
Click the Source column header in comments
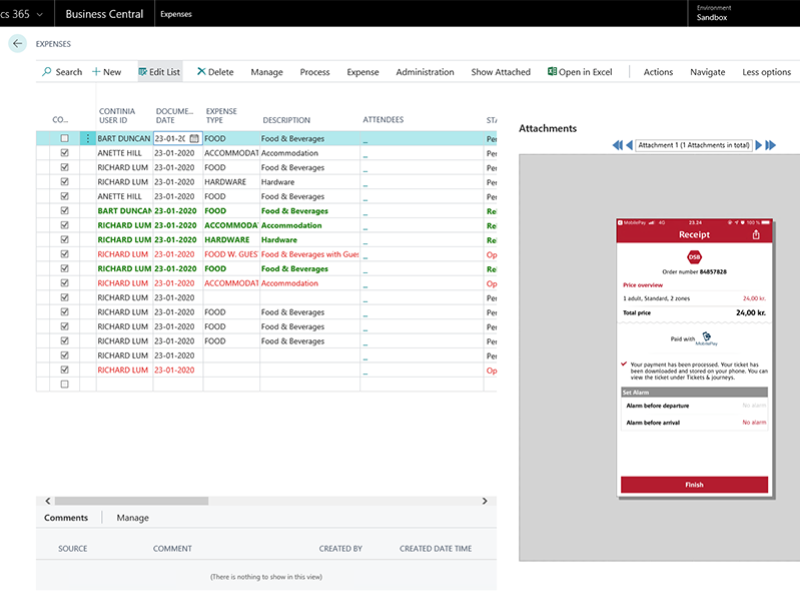pos(72,548)
